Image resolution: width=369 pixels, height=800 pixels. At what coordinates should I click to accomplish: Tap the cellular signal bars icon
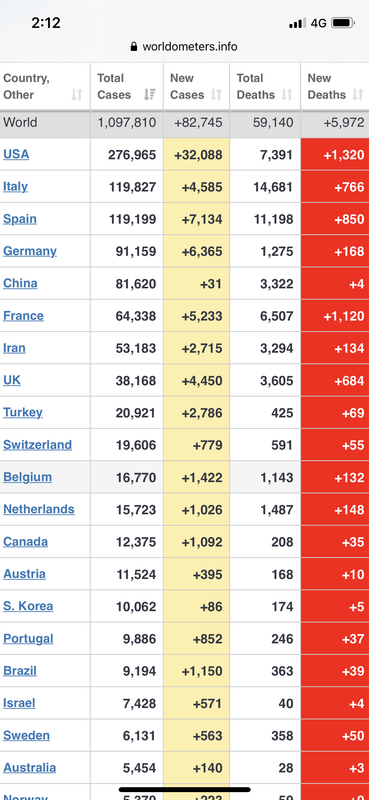point(297,23)
